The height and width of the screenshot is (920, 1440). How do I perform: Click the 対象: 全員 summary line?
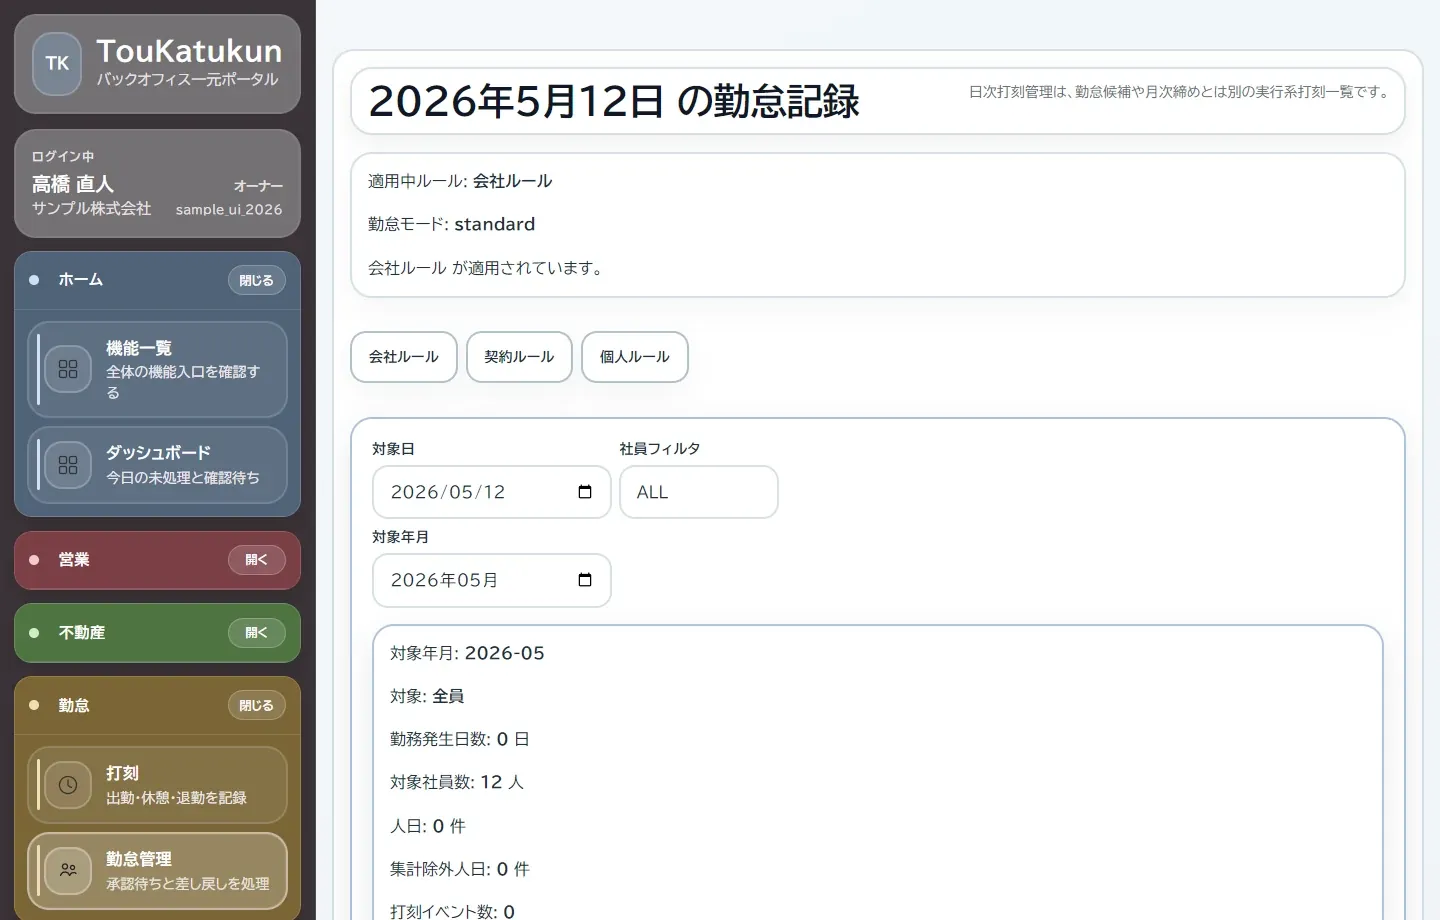(427, 696)
